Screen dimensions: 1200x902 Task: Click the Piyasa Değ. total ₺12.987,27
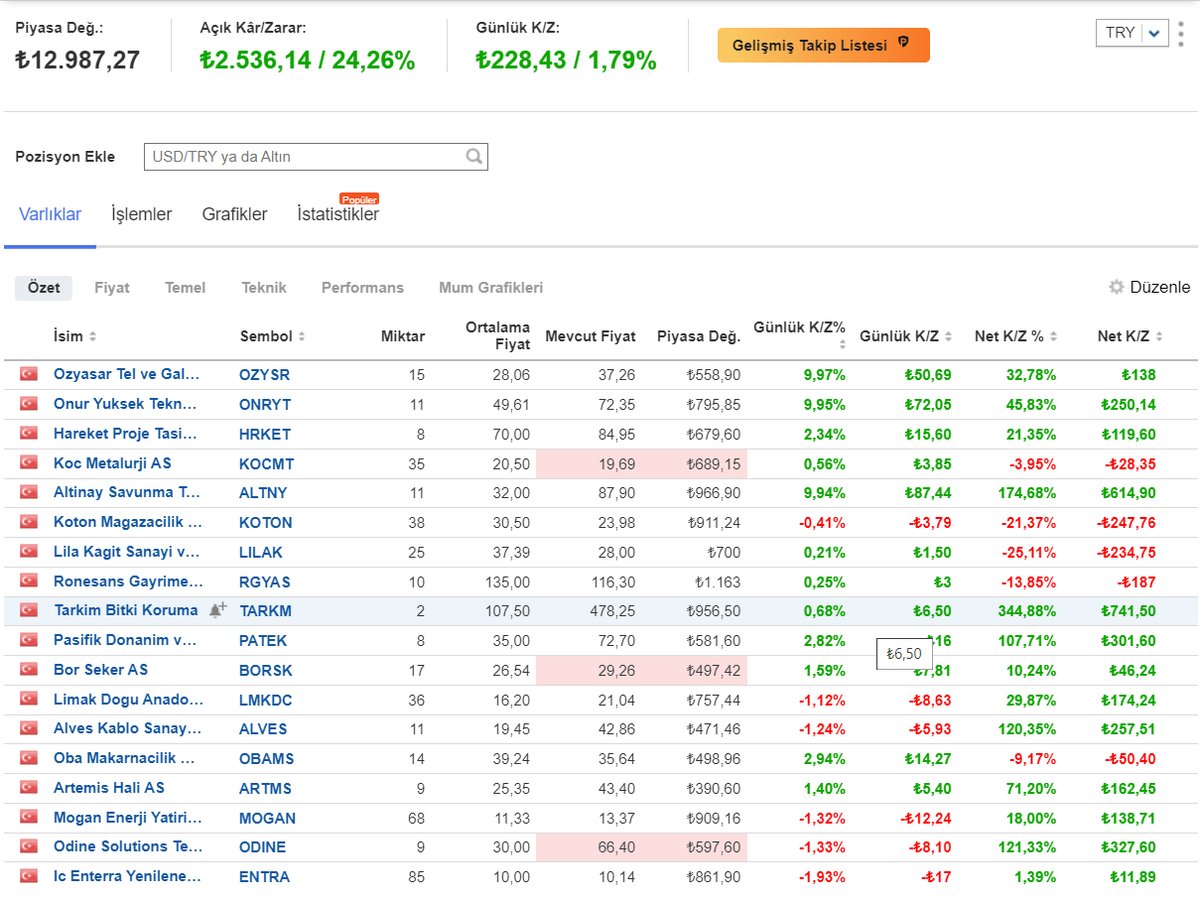click(x=77, y=60)
